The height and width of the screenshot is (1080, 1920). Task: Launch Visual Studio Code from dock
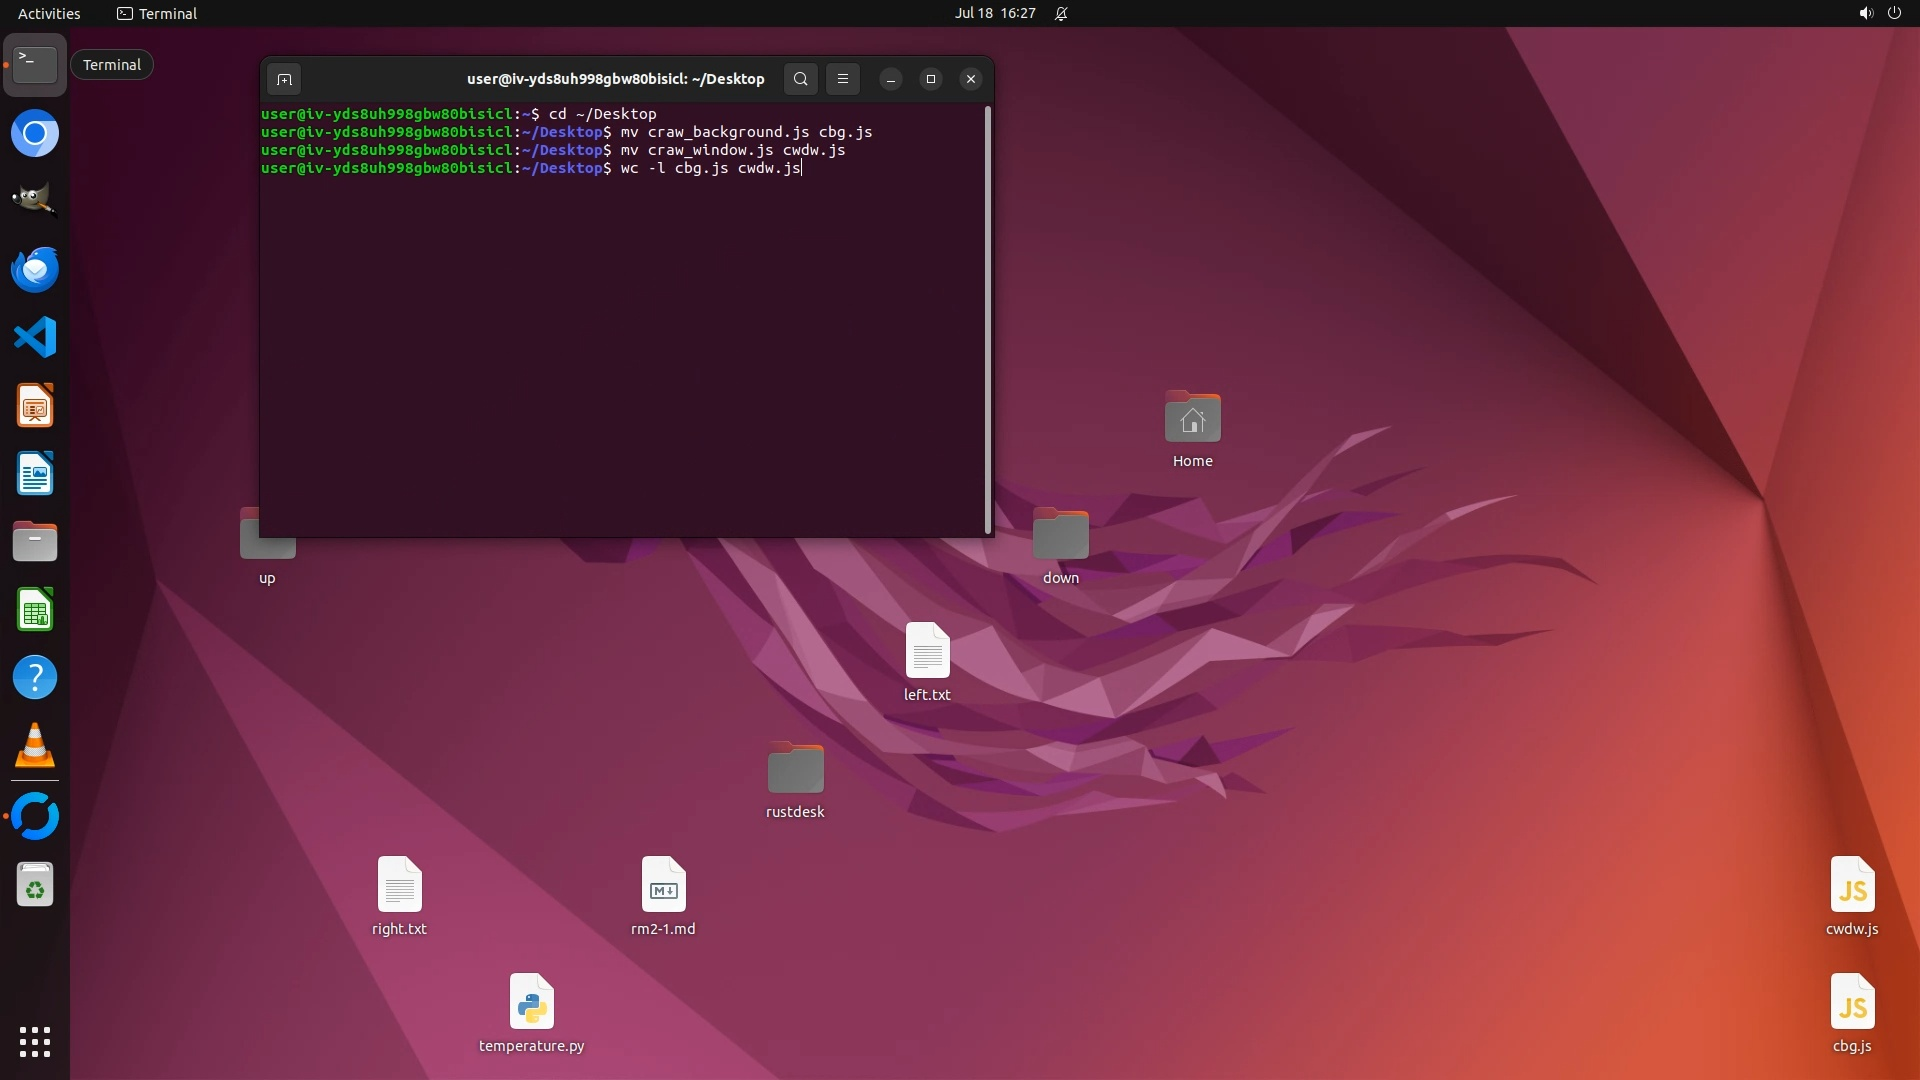point(35,337)
